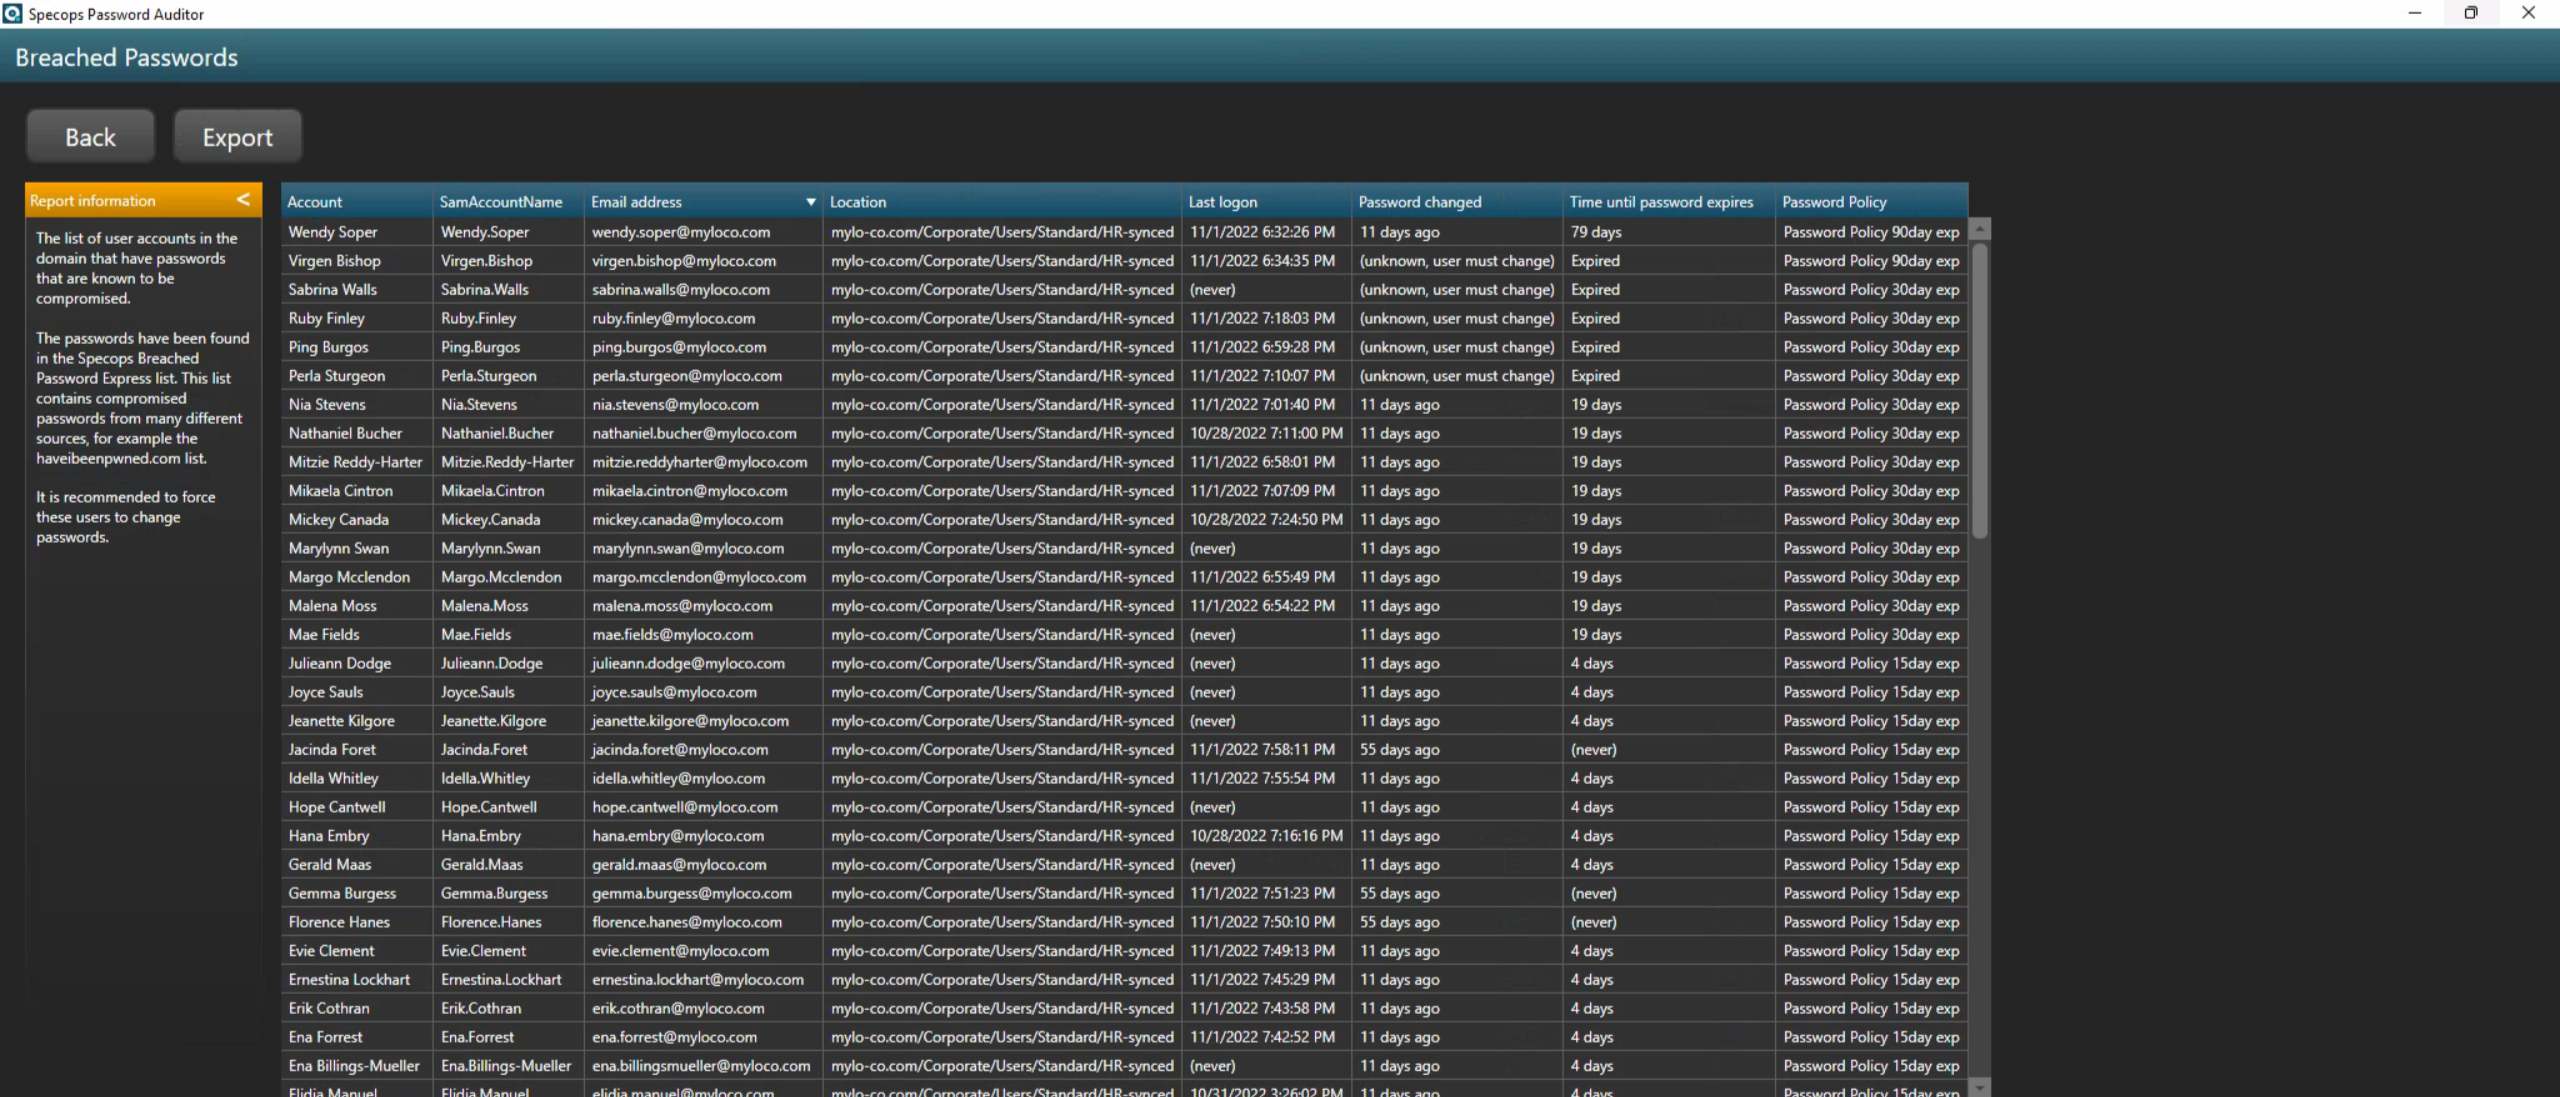
Task: Collapse the Report information panel arrow
Action: [243, 200]
